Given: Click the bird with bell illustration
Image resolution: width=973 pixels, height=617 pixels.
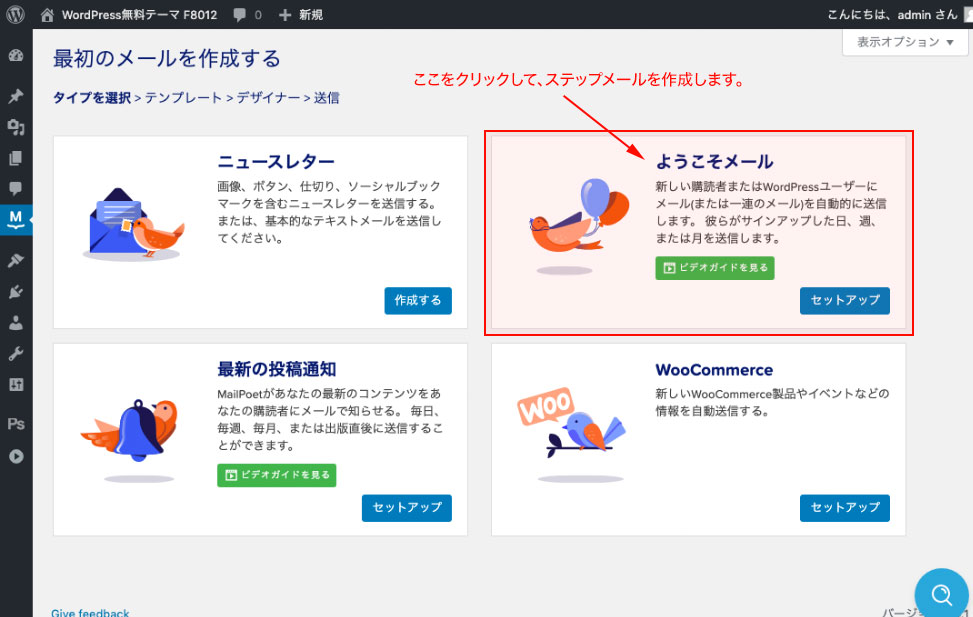Looking at the screenshot, I should click(130, 439).
